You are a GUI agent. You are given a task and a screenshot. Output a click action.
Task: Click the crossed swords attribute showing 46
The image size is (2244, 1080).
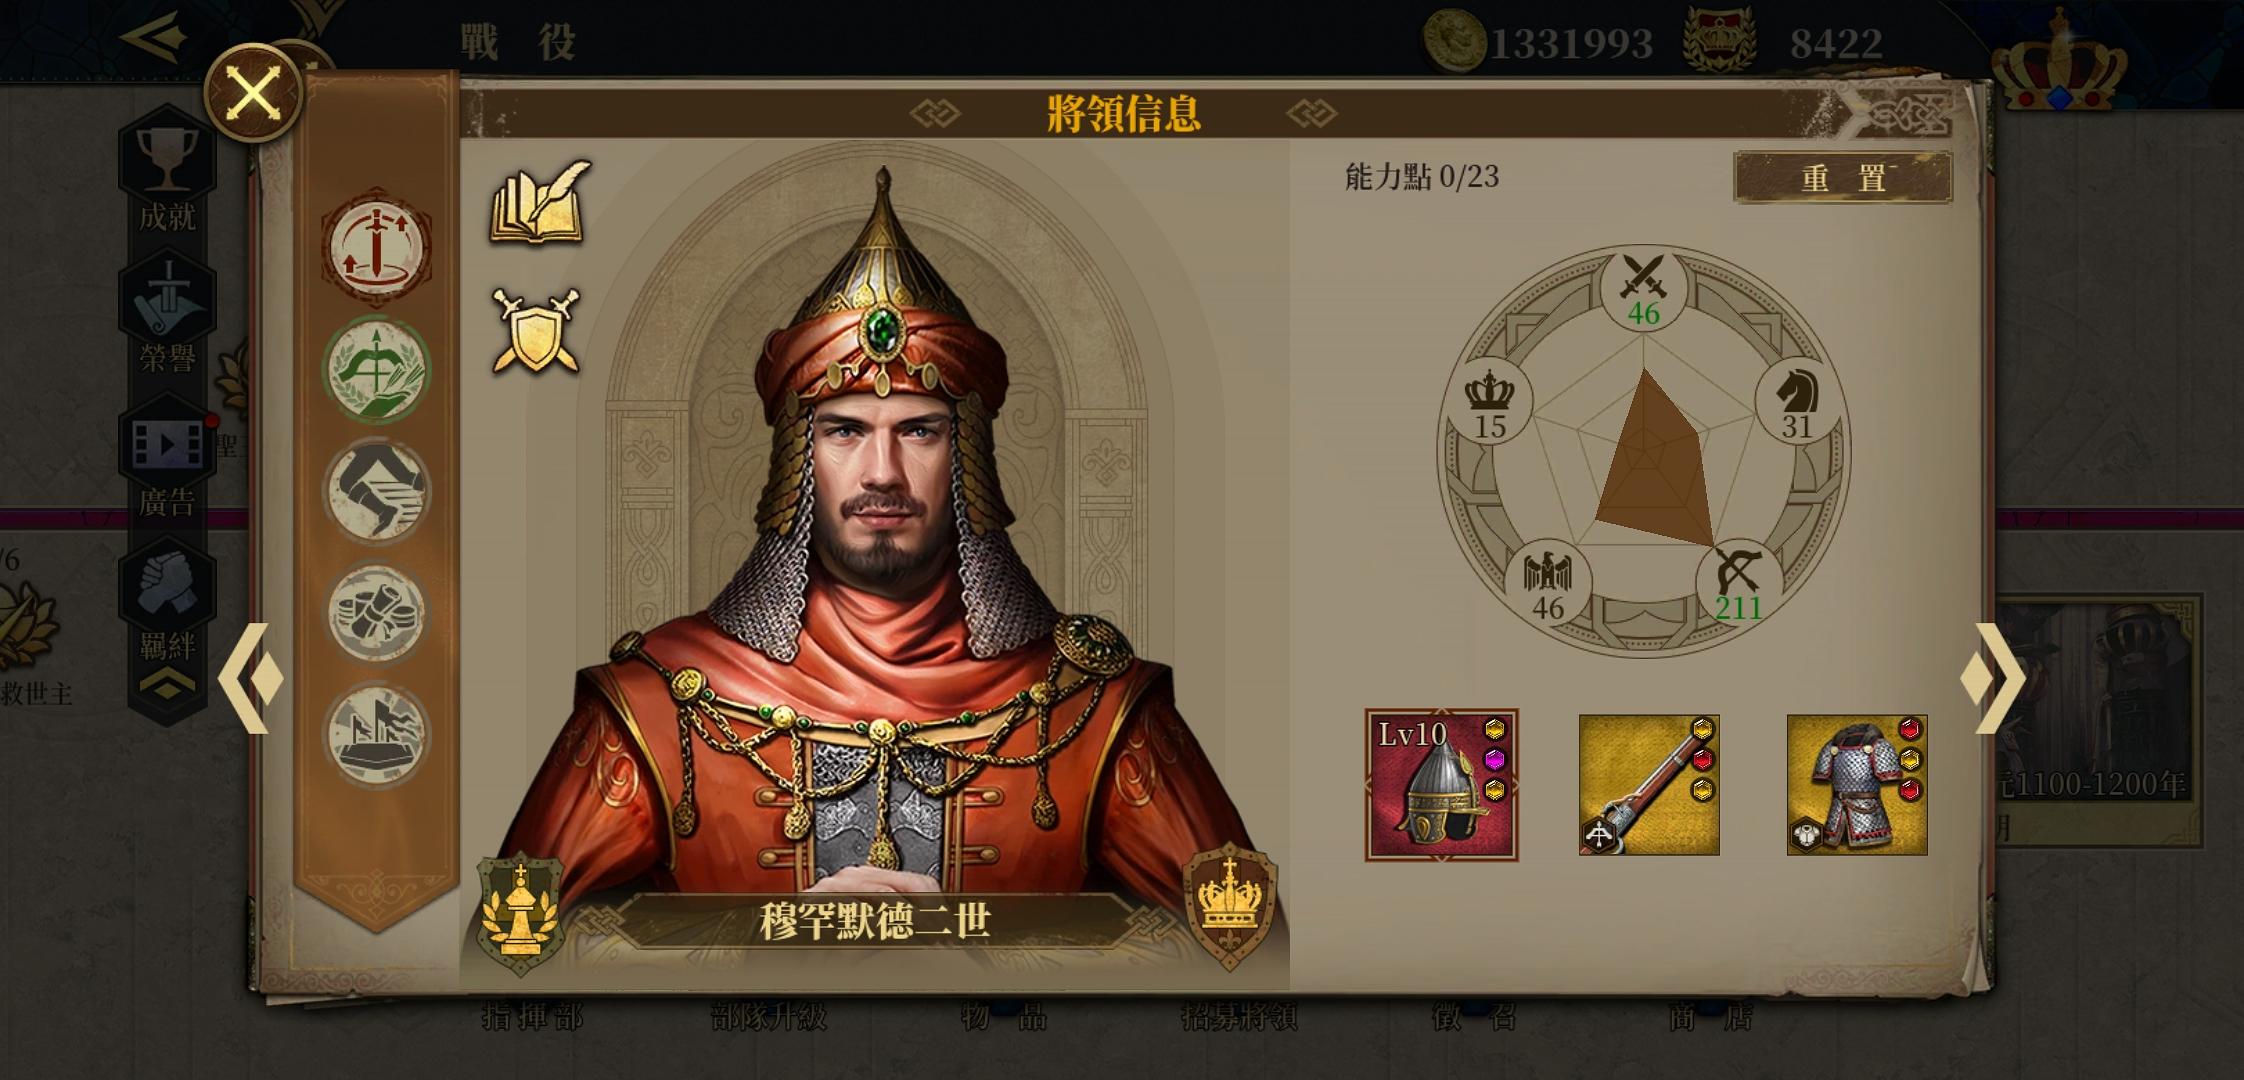tap(1643, 289)
